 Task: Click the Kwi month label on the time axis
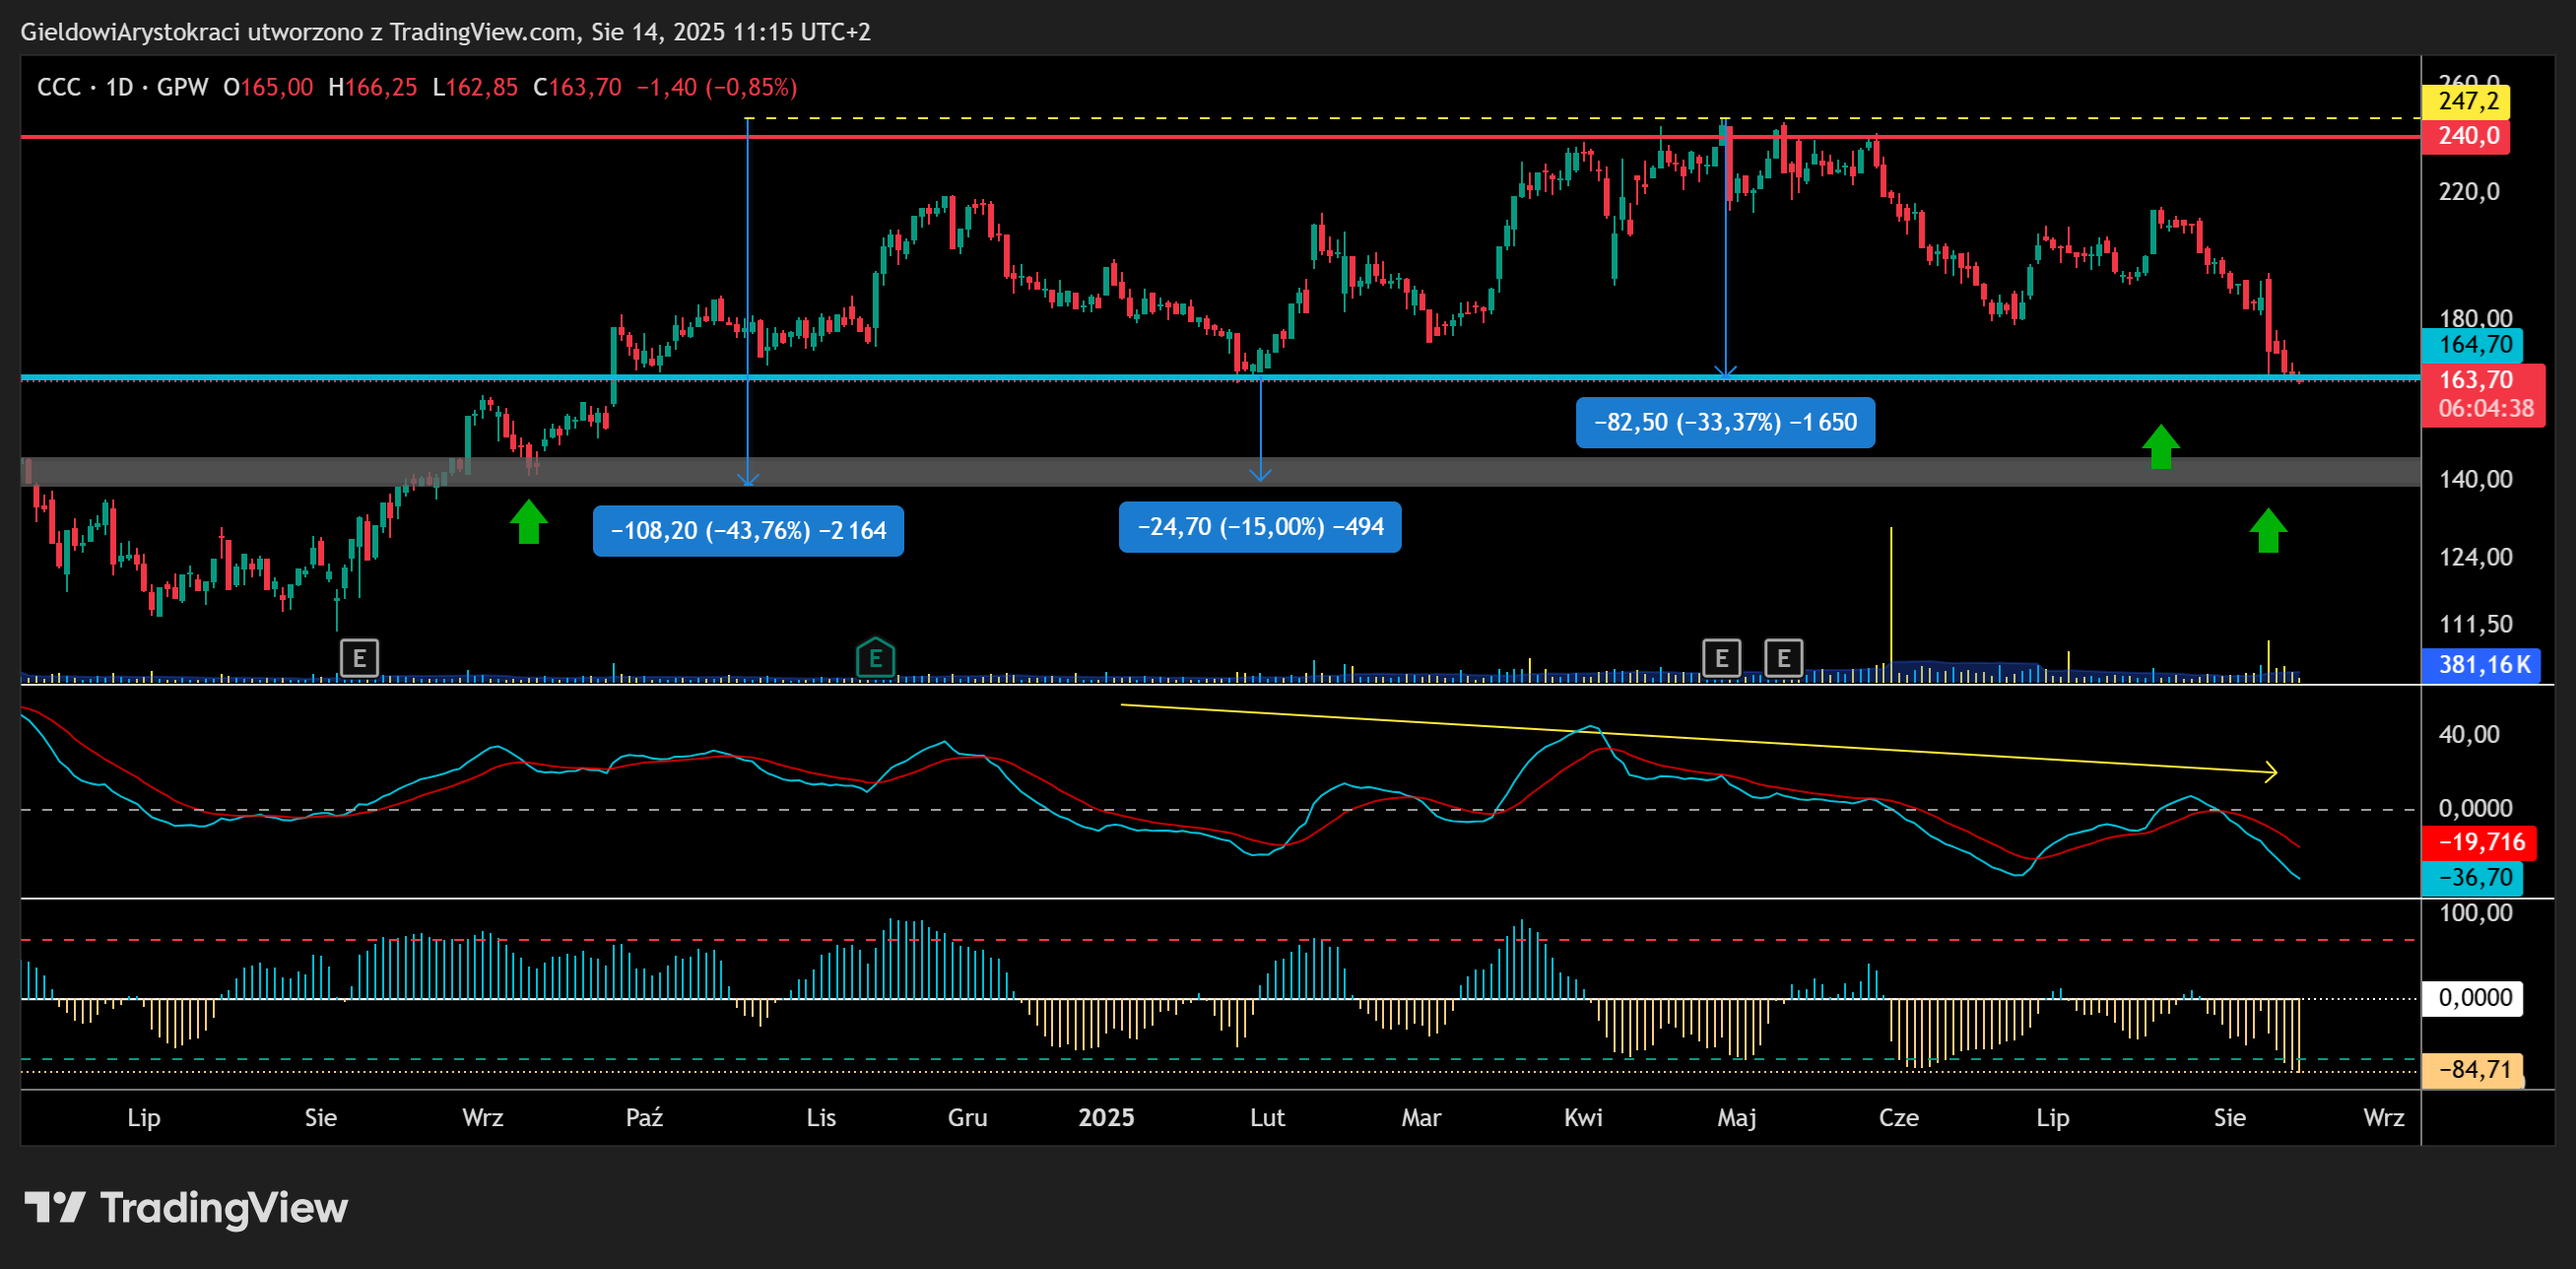coord(1583,1118)
